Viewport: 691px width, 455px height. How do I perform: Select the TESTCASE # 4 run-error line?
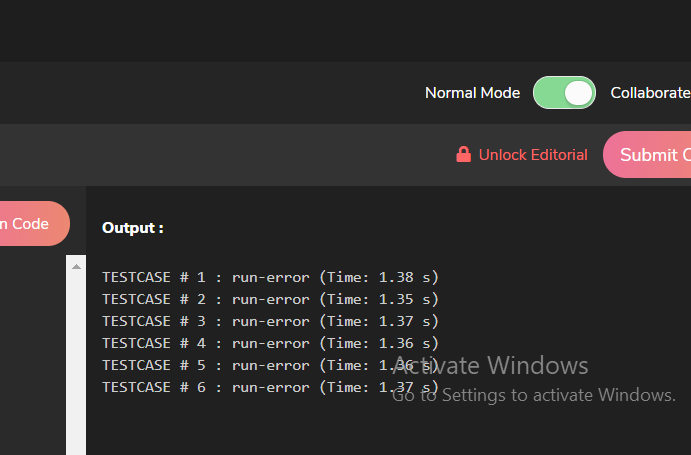(270, 343)
